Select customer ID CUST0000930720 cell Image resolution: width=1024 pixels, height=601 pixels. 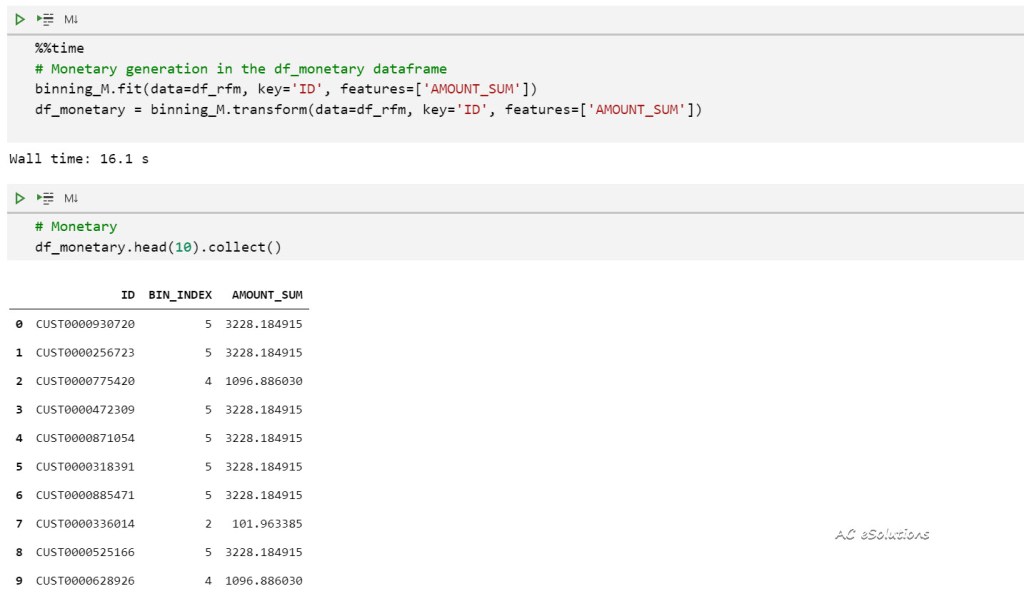pos(85,324)
